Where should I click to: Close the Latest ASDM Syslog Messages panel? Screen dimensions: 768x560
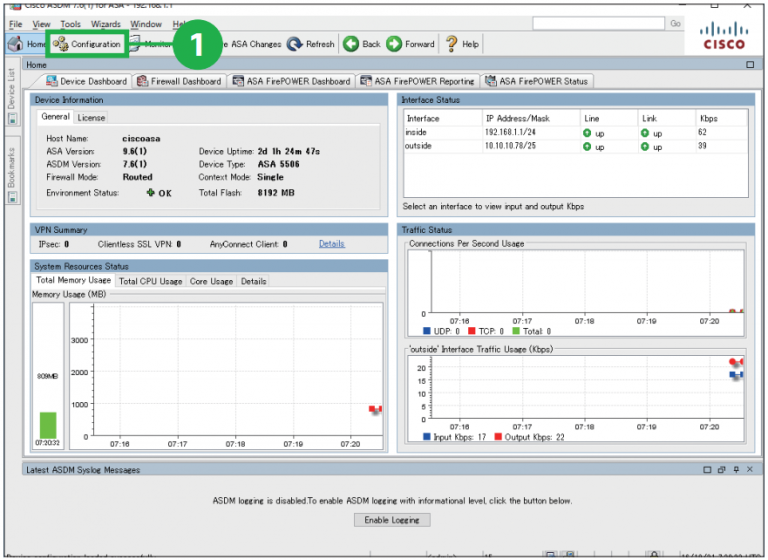pos(750,470)
